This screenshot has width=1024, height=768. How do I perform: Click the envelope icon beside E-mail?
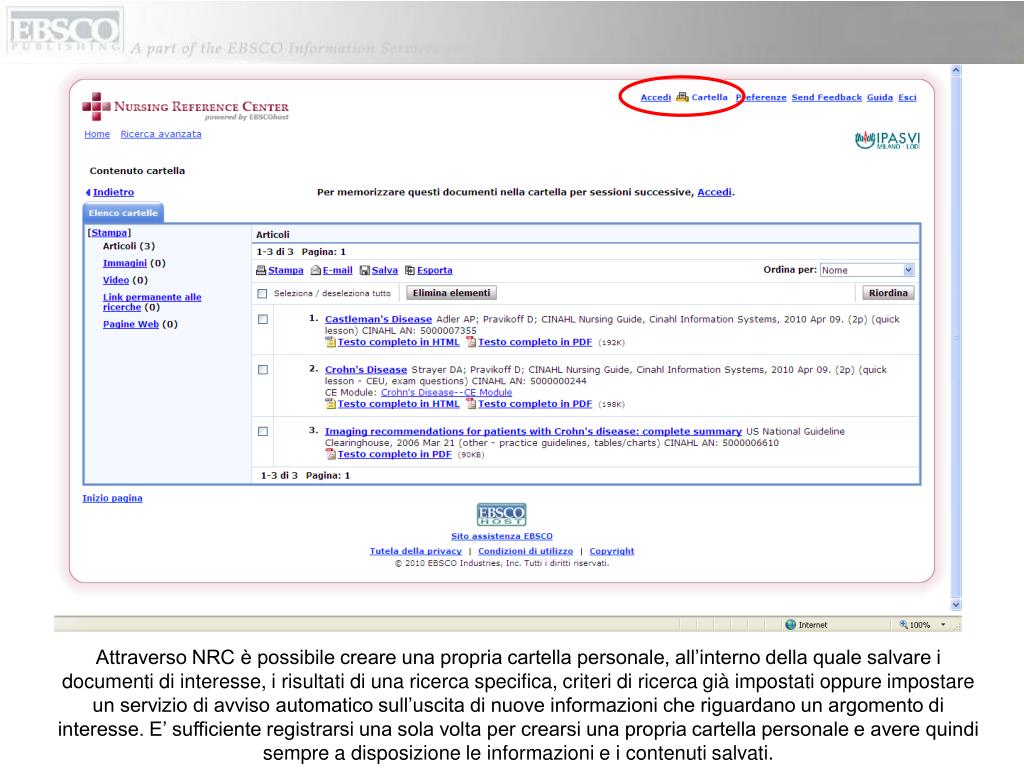tap(316, 270)
